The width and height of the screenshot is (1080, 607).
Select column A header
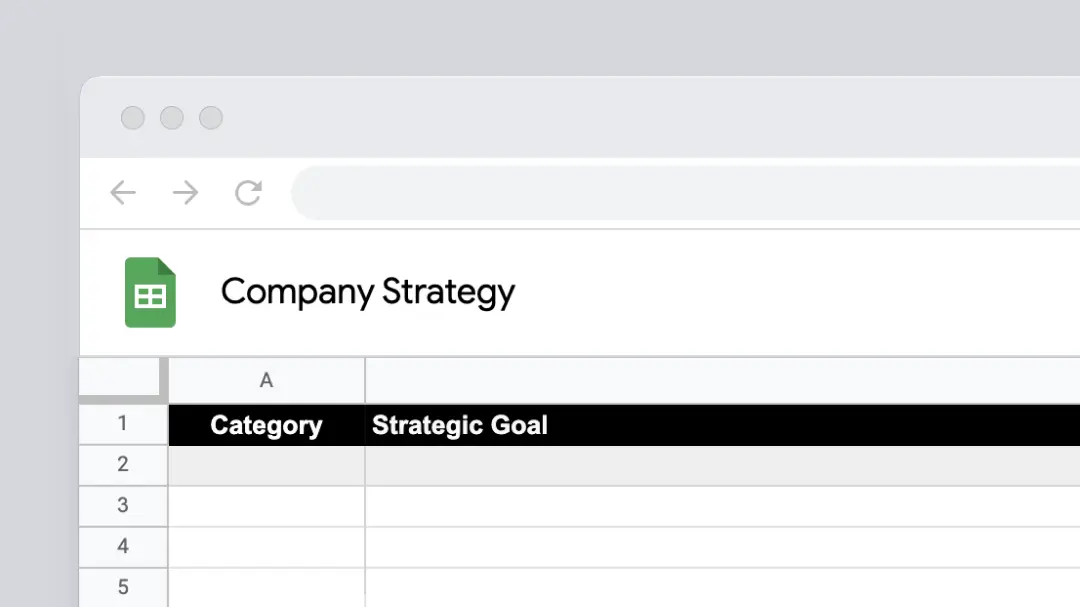coord(267,380)
